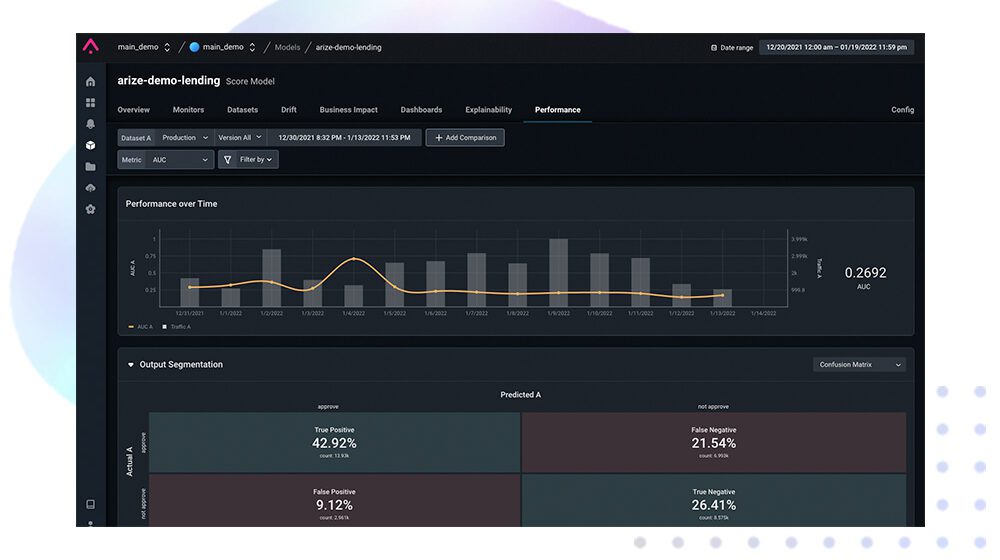Viewport: 1000px width, 560px height.
Task: Click the Add Comparison button
Action: [x=465, y=138]
